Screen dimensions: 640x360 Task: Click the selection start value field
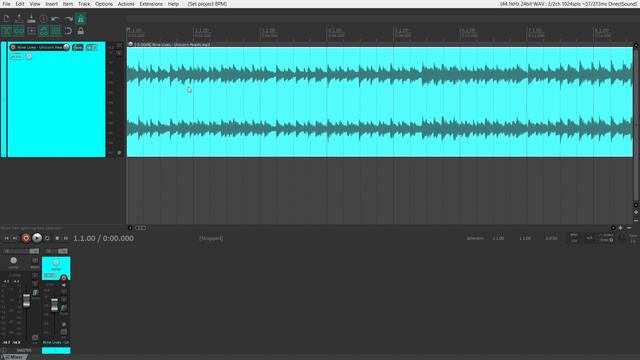(498, 238)
